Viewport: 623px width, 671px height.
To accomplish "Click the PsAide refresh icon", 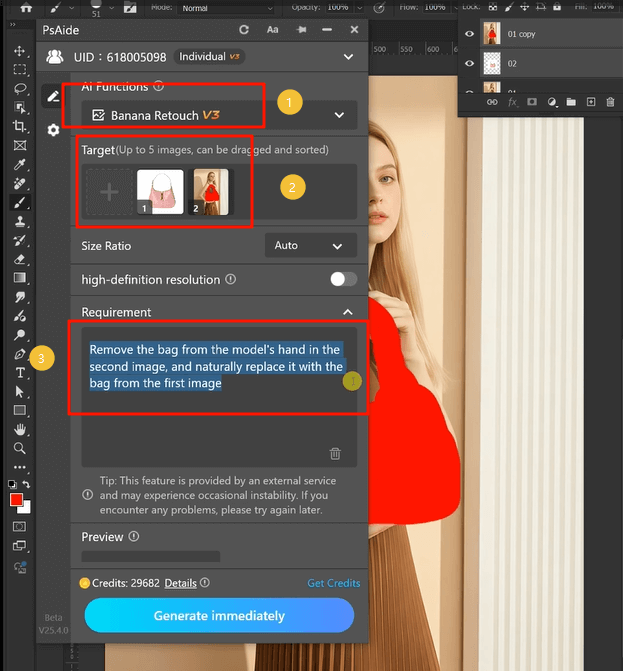I will pyautogui.click(x=246, y=30).
